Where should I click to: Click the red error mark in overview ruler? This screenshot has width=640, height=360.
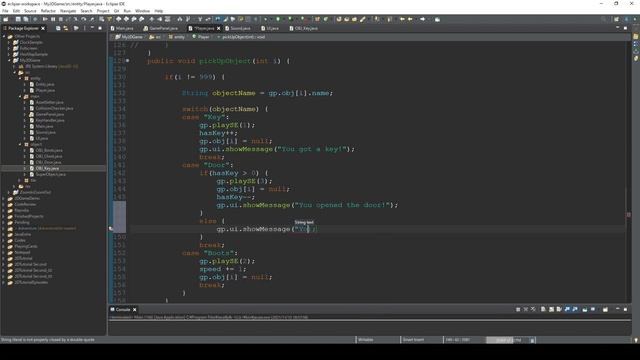coord(629,215)
